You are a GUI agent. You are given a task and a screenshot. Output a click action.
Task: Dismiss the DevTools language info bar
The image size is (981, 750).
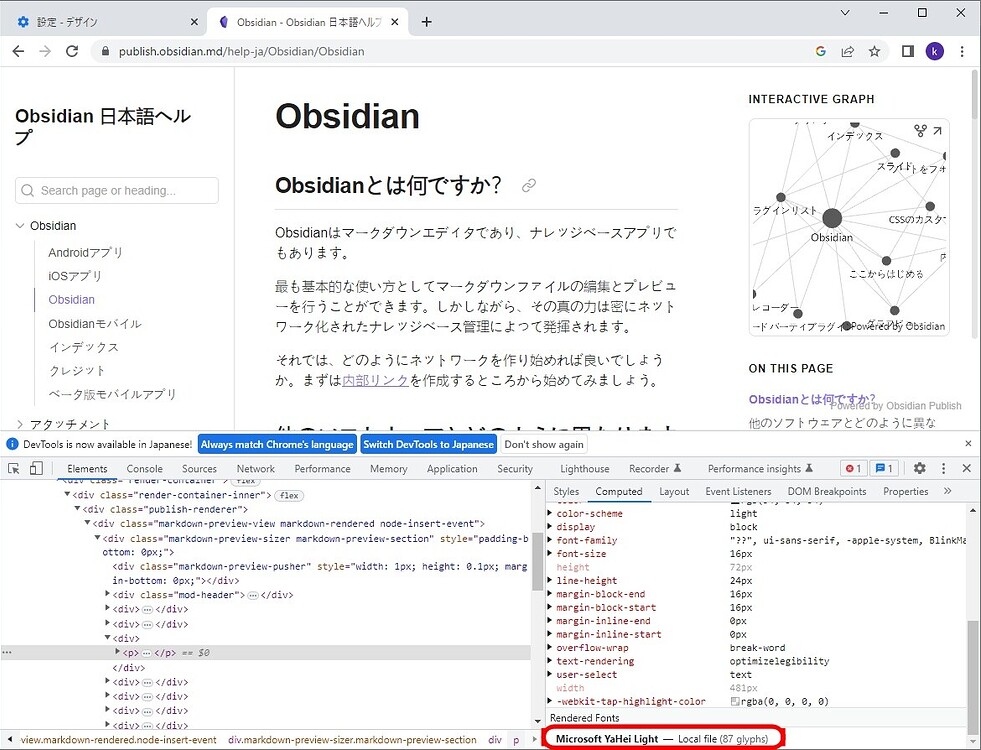click(968, 443)
